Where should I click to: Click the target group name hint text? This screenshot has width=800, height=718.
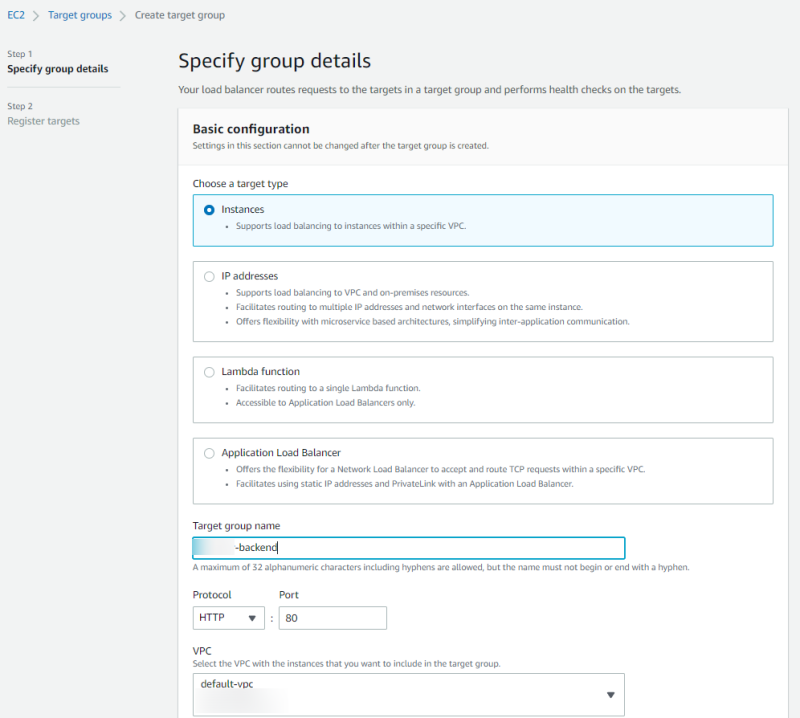point(440,568)
